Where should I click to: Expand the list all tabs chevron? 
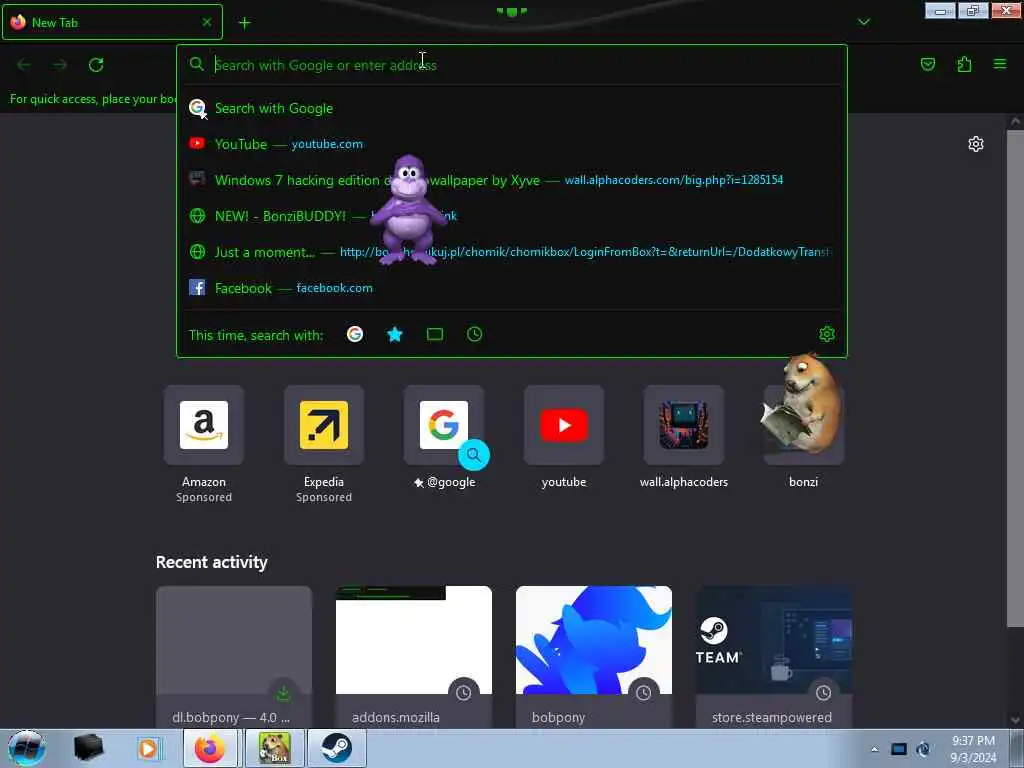coord(864,22)
